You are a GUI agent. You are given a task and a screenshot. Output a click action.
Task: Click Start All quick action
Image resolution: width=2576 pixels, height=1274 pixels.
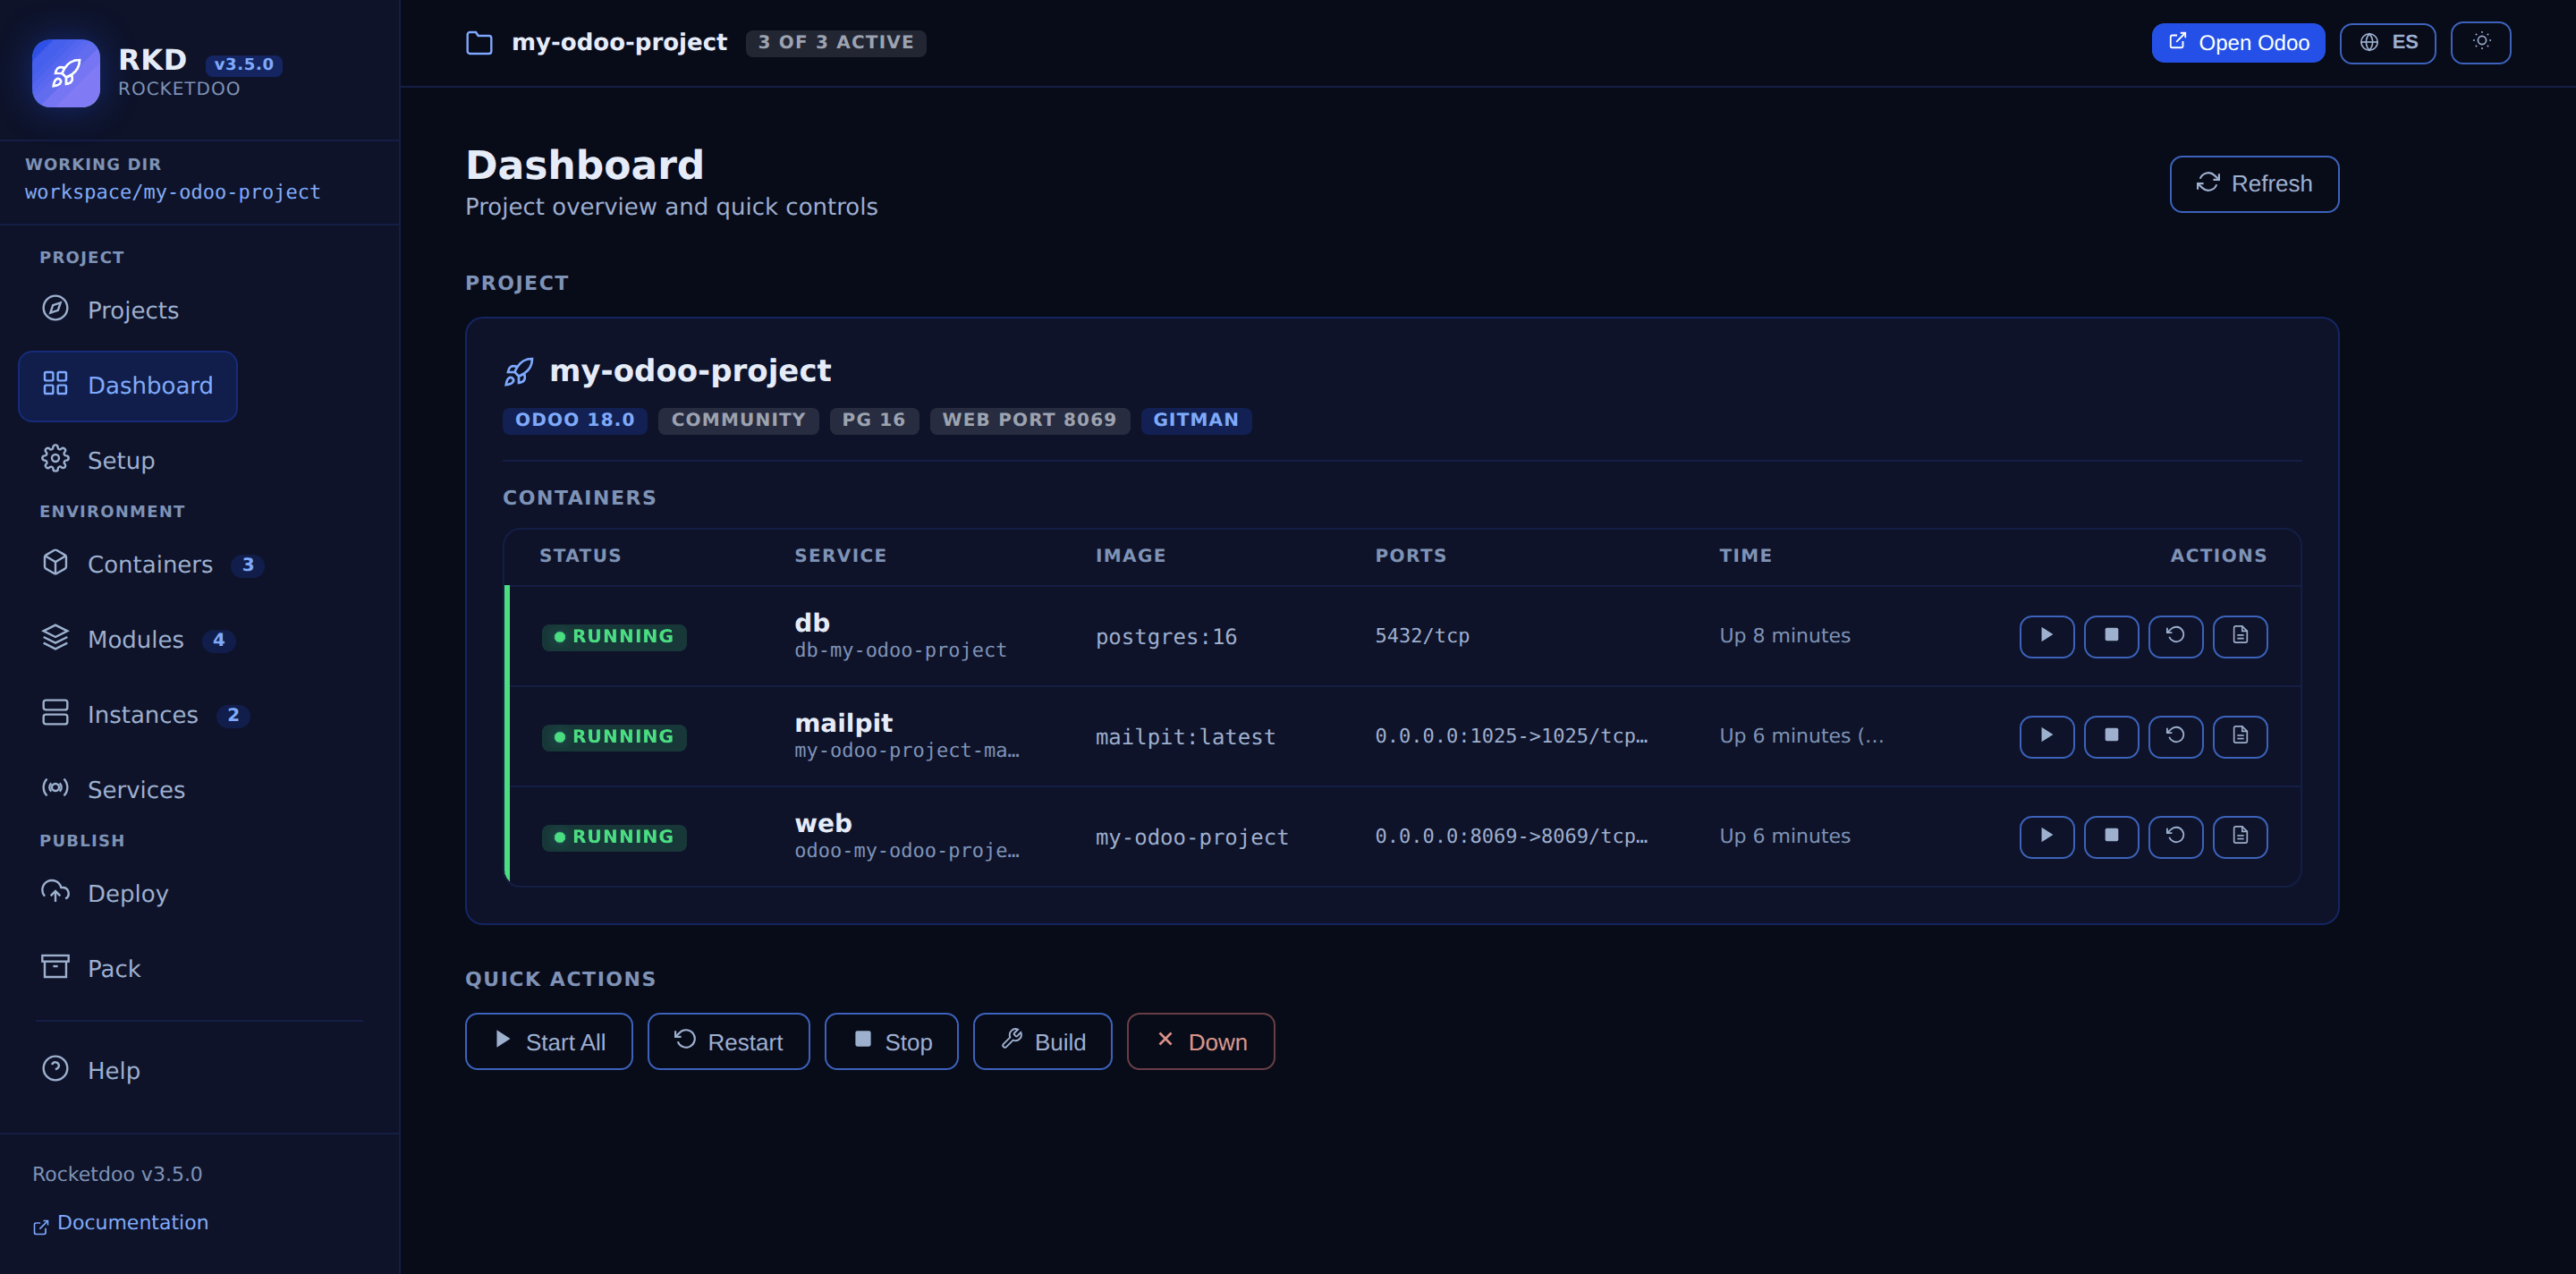(x=548, y=1041)
